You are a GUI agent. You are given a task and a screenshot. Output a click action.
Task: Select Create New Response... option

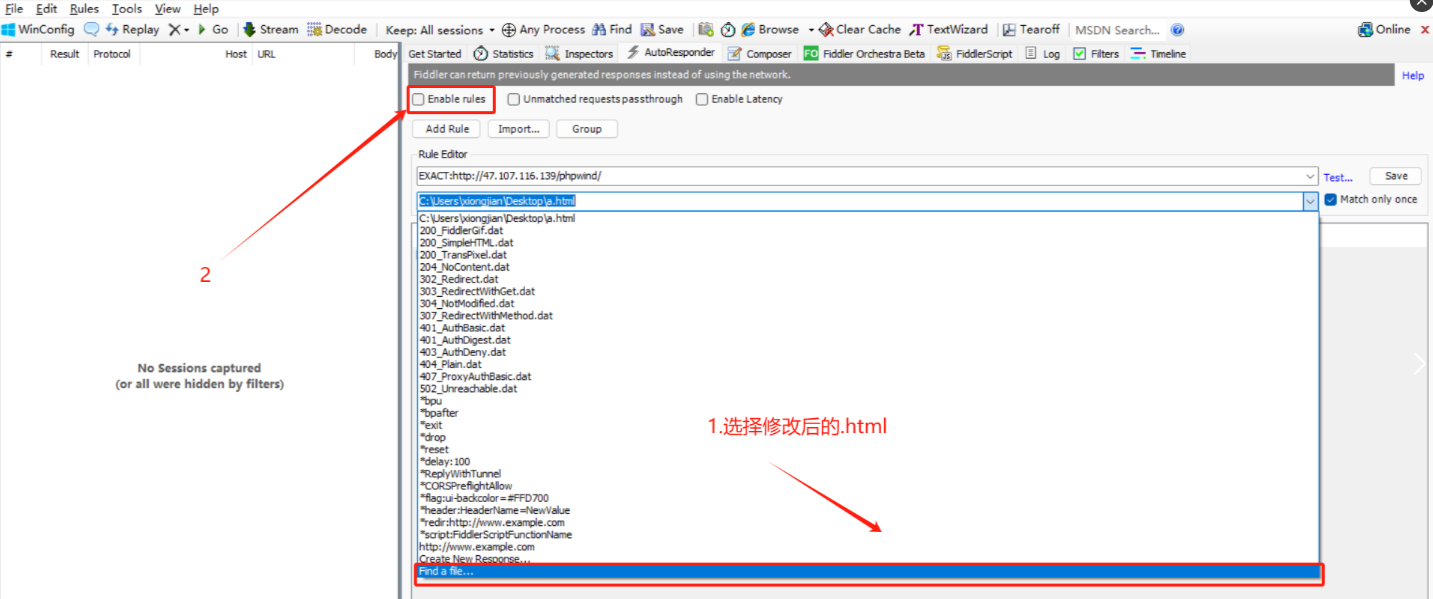tap(868, 560)
